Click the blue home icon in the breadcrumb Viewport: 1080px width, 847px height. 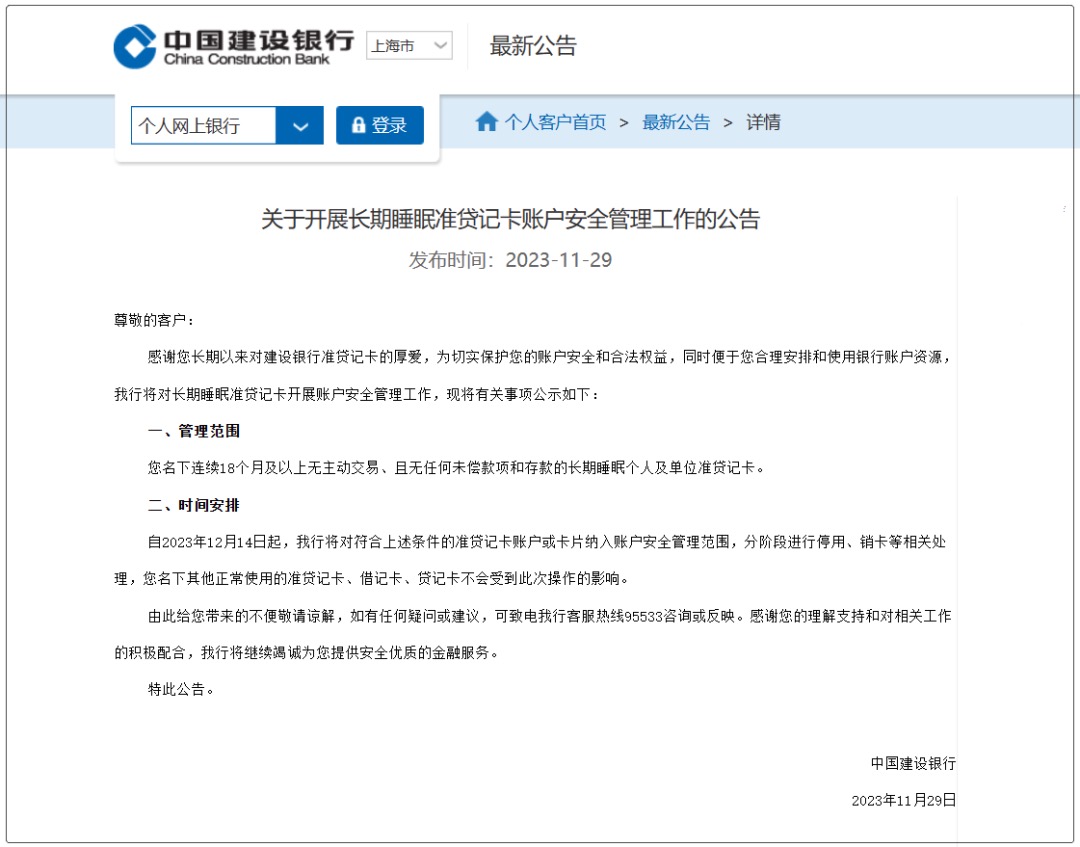(487, 121)
